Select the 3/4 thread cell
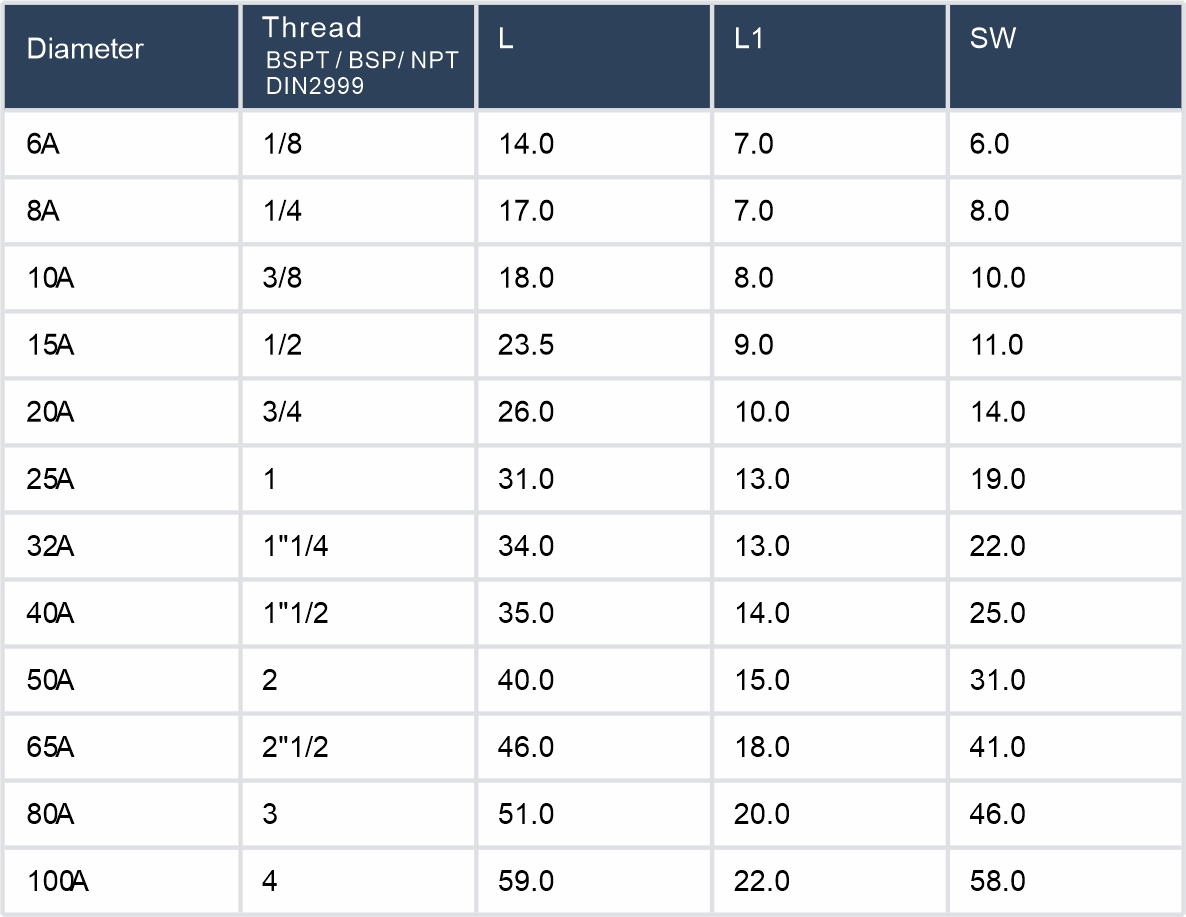1186x917 pixels. click(x=282, y=412)
